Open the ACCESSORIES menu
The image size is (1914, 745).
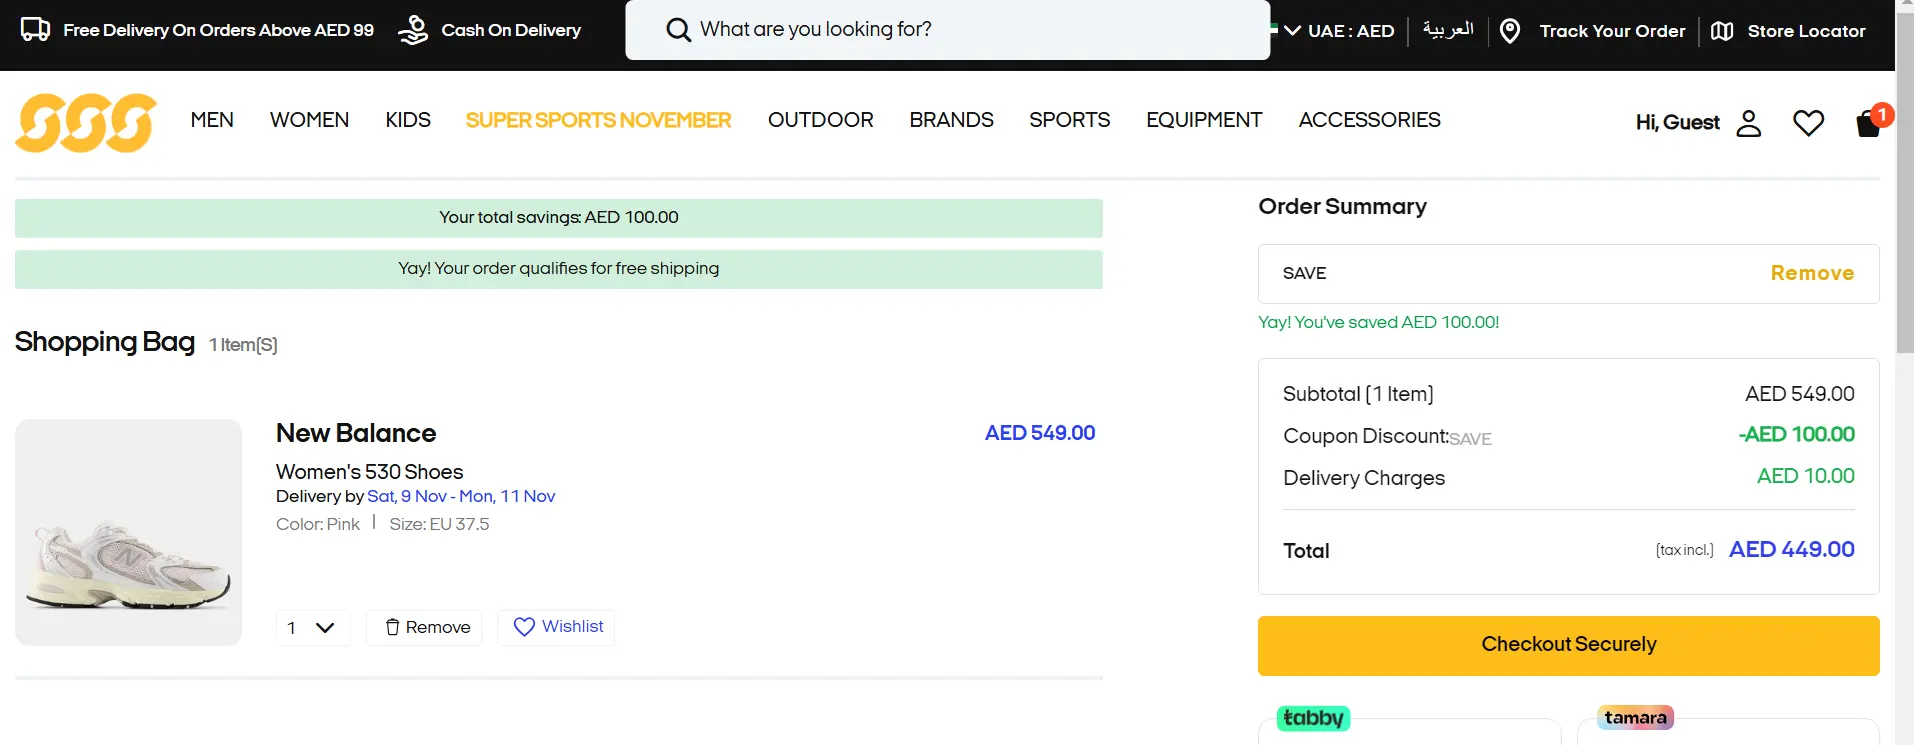click(1369, 120)
